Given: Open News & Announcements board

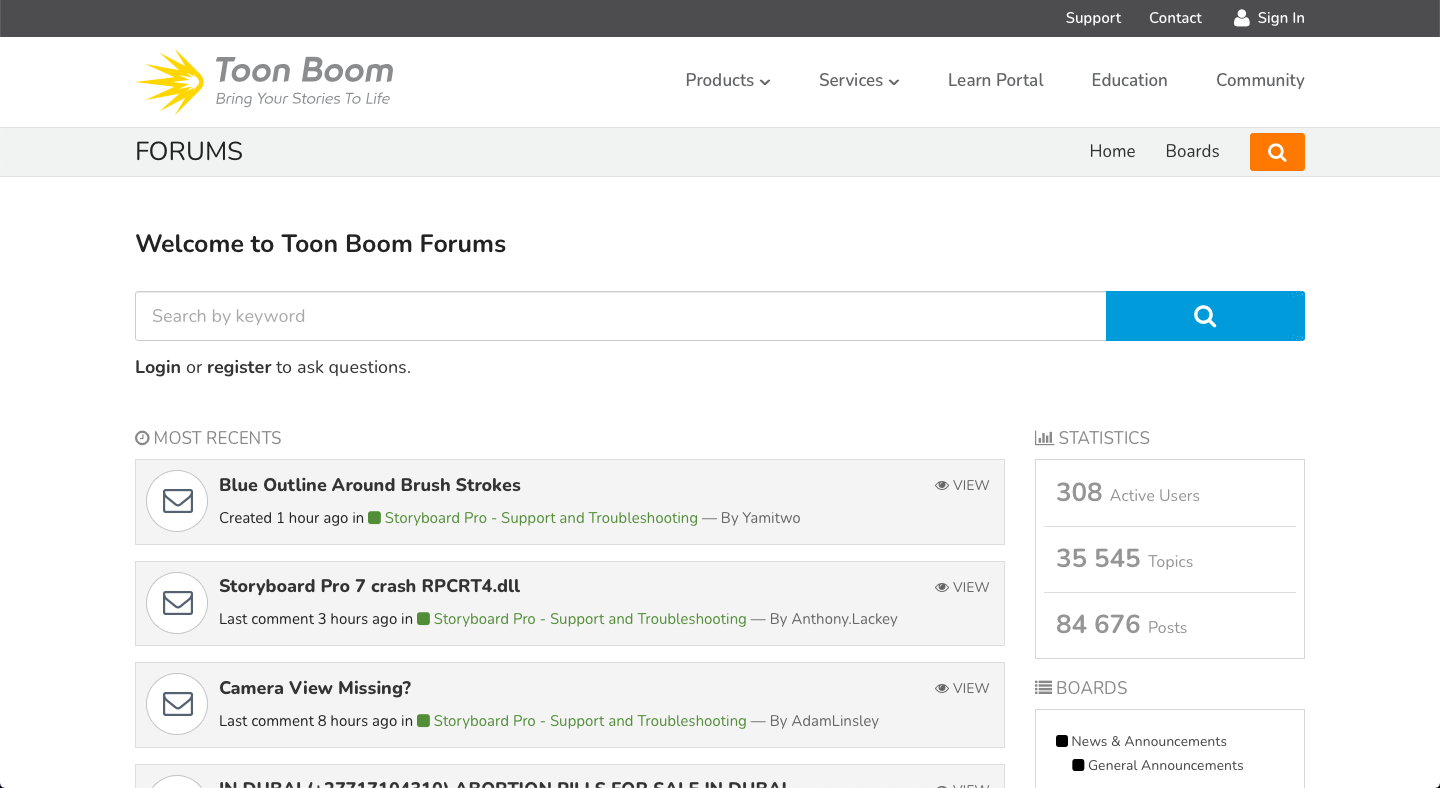Looking at the screenshot, I should pyautogui.click(x=1149, y=741).
